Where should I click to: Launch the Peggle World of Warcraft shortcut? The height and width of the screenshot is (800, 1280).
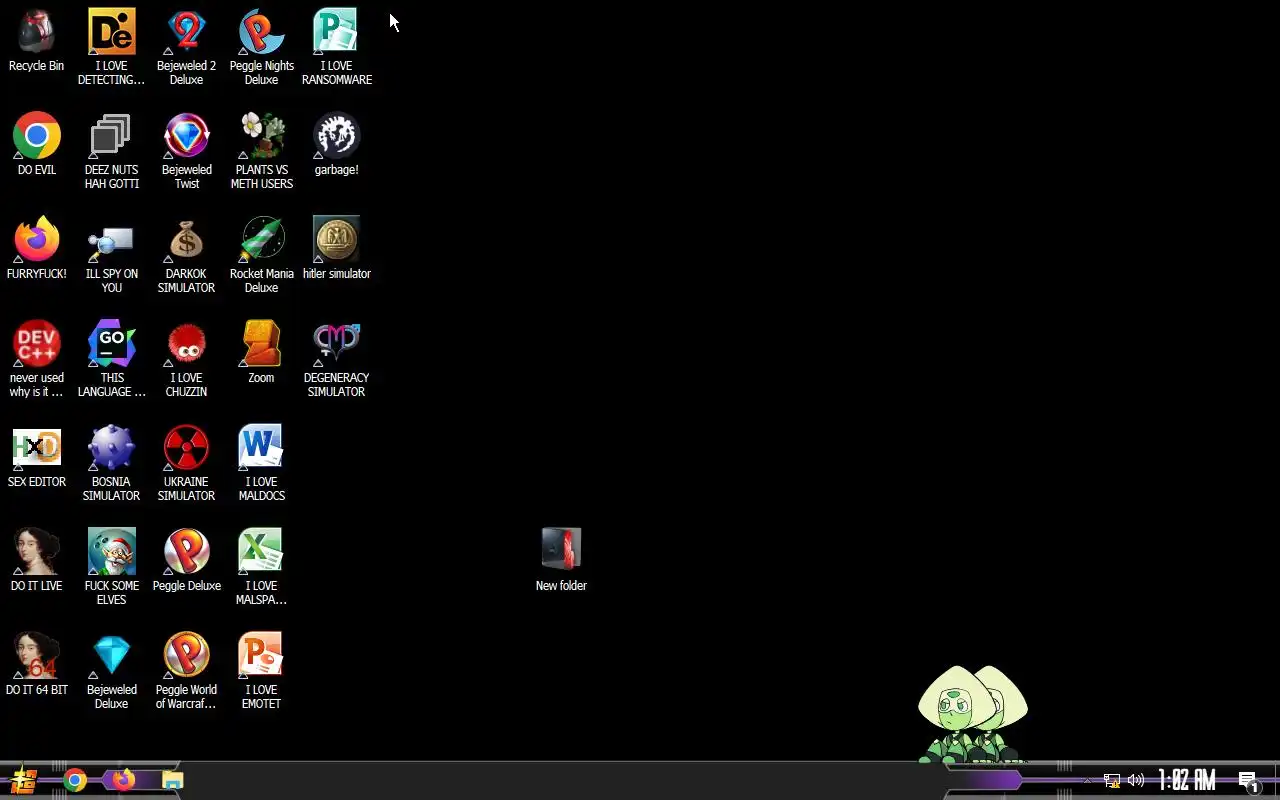click(186, 655)
